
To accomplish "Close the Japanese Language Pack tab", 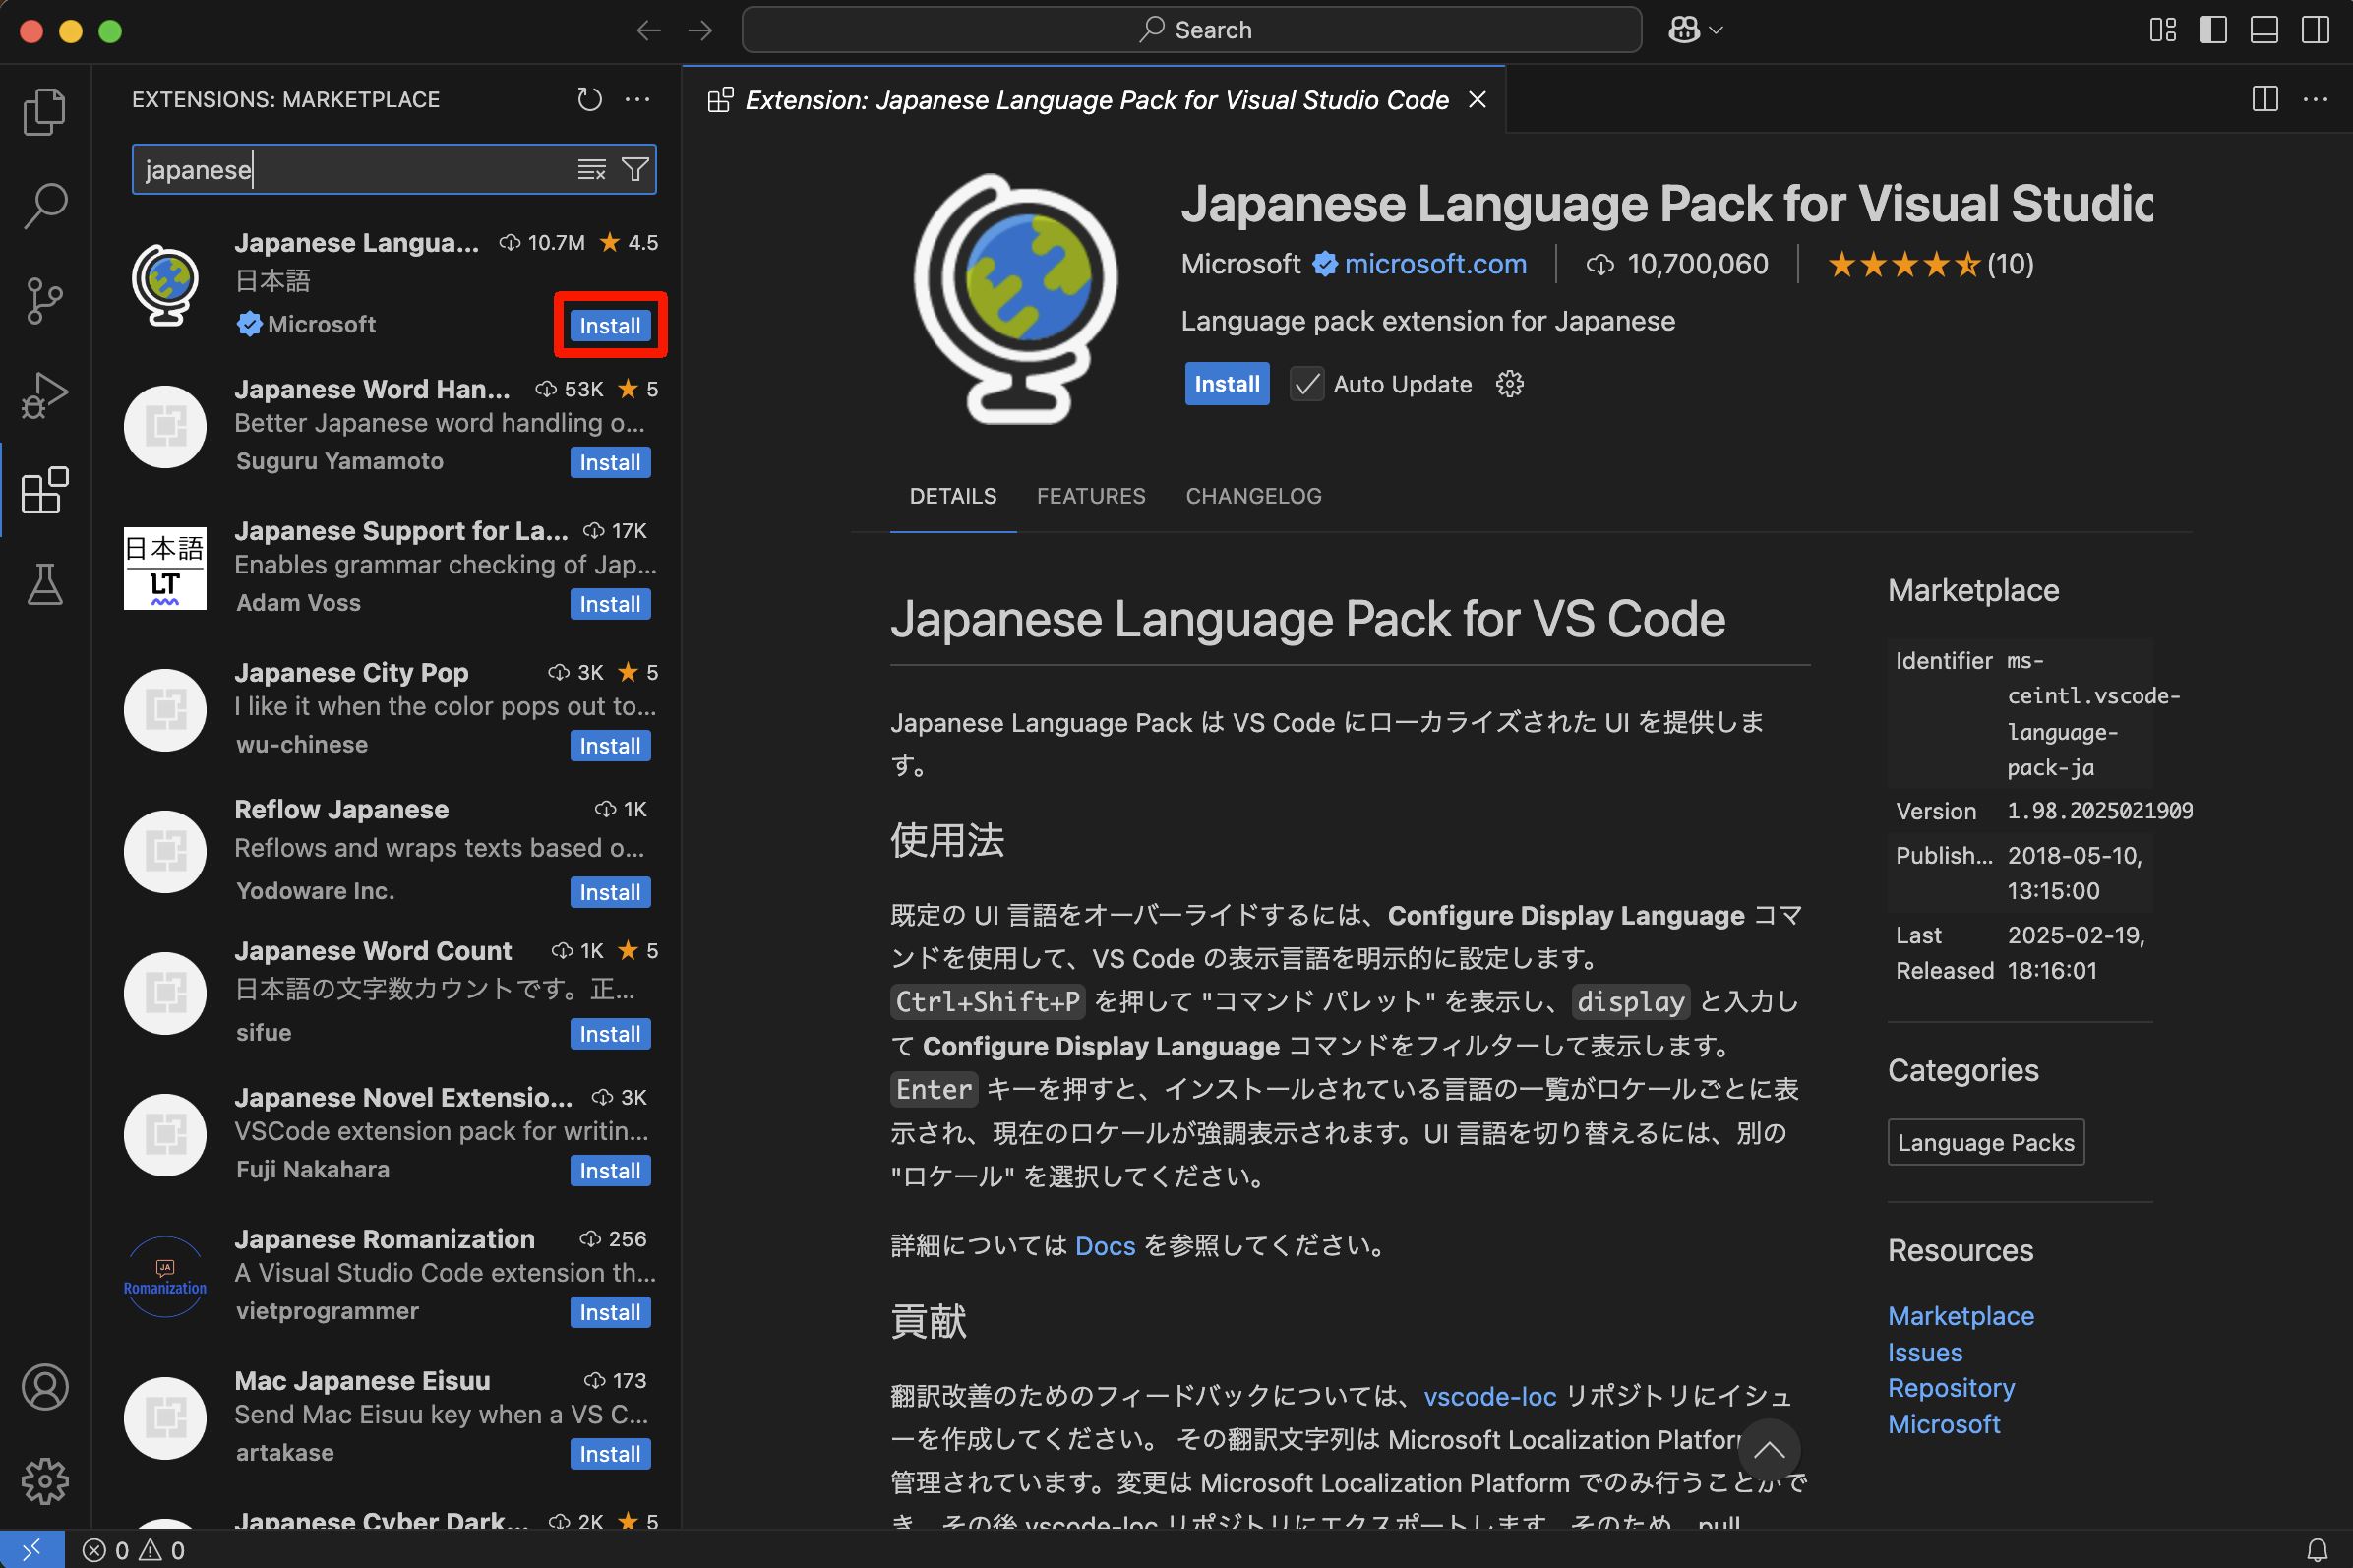I will click(1477, 100).
